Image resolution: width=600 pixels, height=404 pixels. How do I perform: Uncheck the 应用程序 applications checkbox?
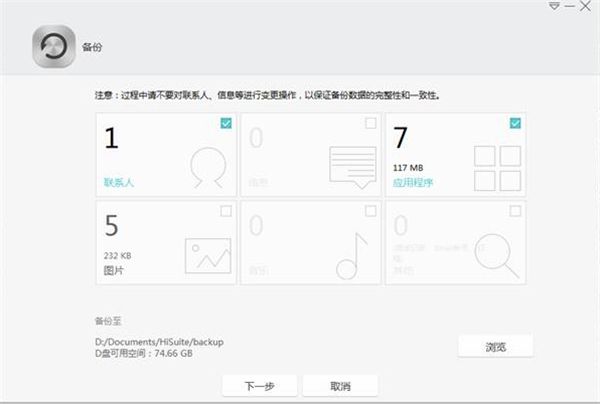point(515,123)
